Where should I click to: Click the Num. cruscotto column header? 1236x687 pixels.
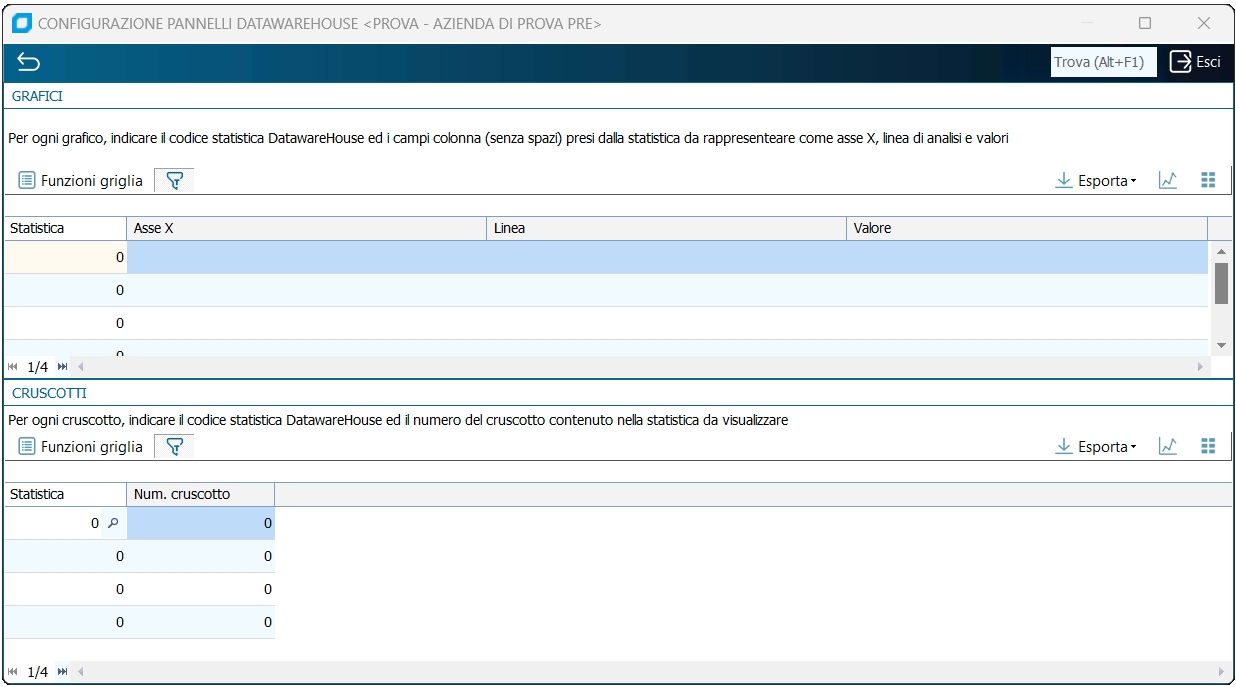point(201,494)
